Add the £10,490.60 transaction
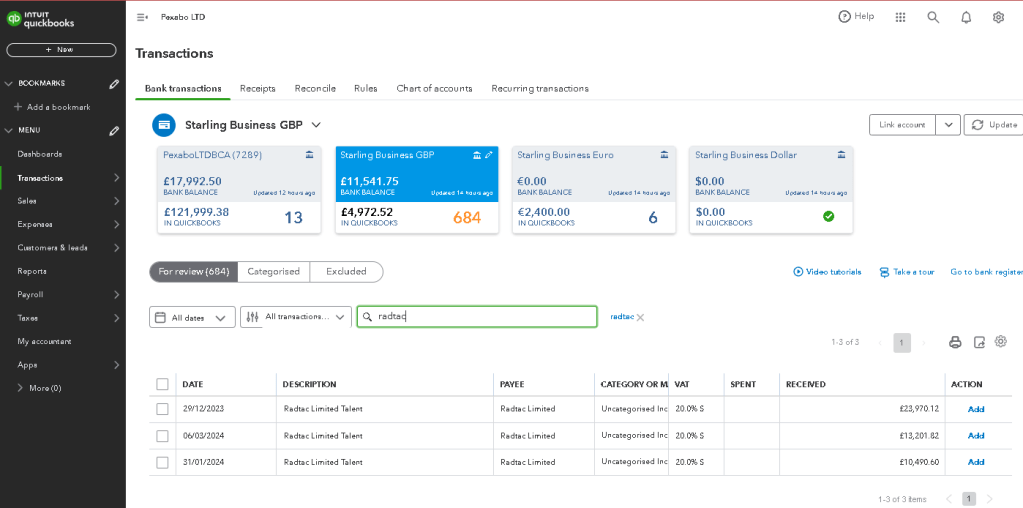The image size is (1023, 508). [976, 462]
